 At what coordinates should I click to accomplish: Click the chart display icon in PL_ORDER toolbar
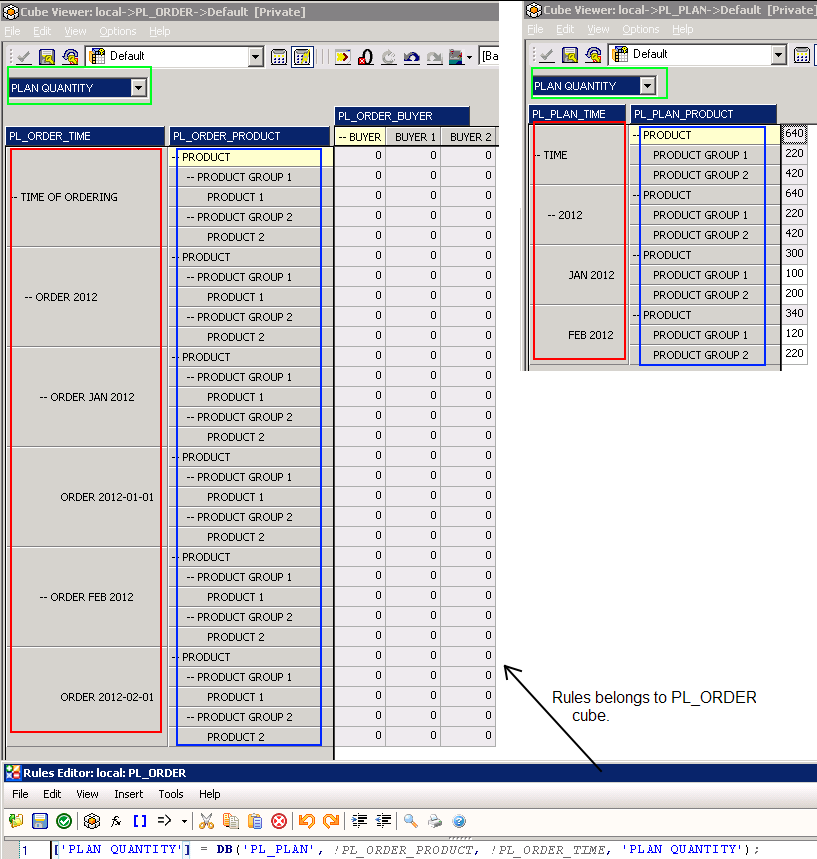[456, 56]
